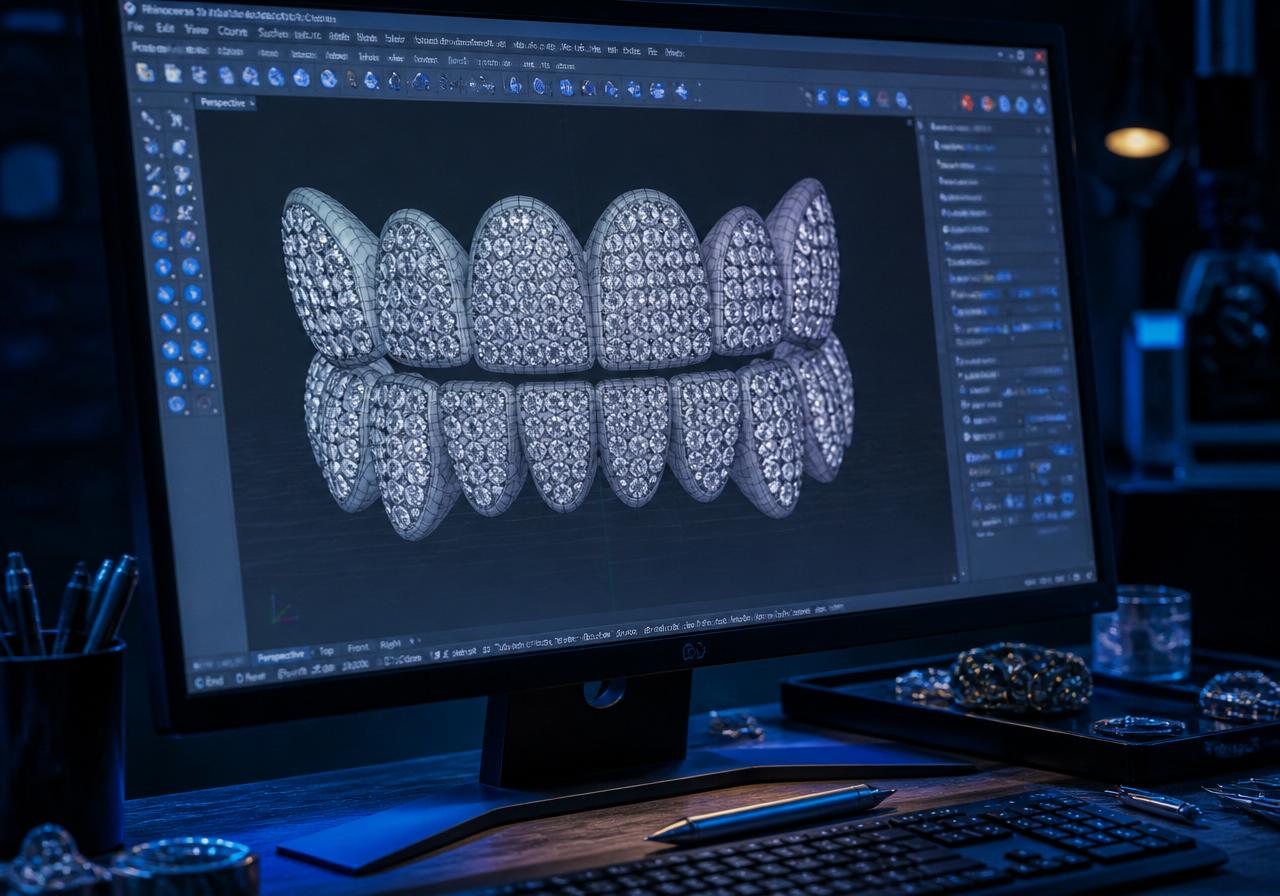Switch to the Right viewport tab
The image size is (1280, 896).
click(x=390, y=645)
